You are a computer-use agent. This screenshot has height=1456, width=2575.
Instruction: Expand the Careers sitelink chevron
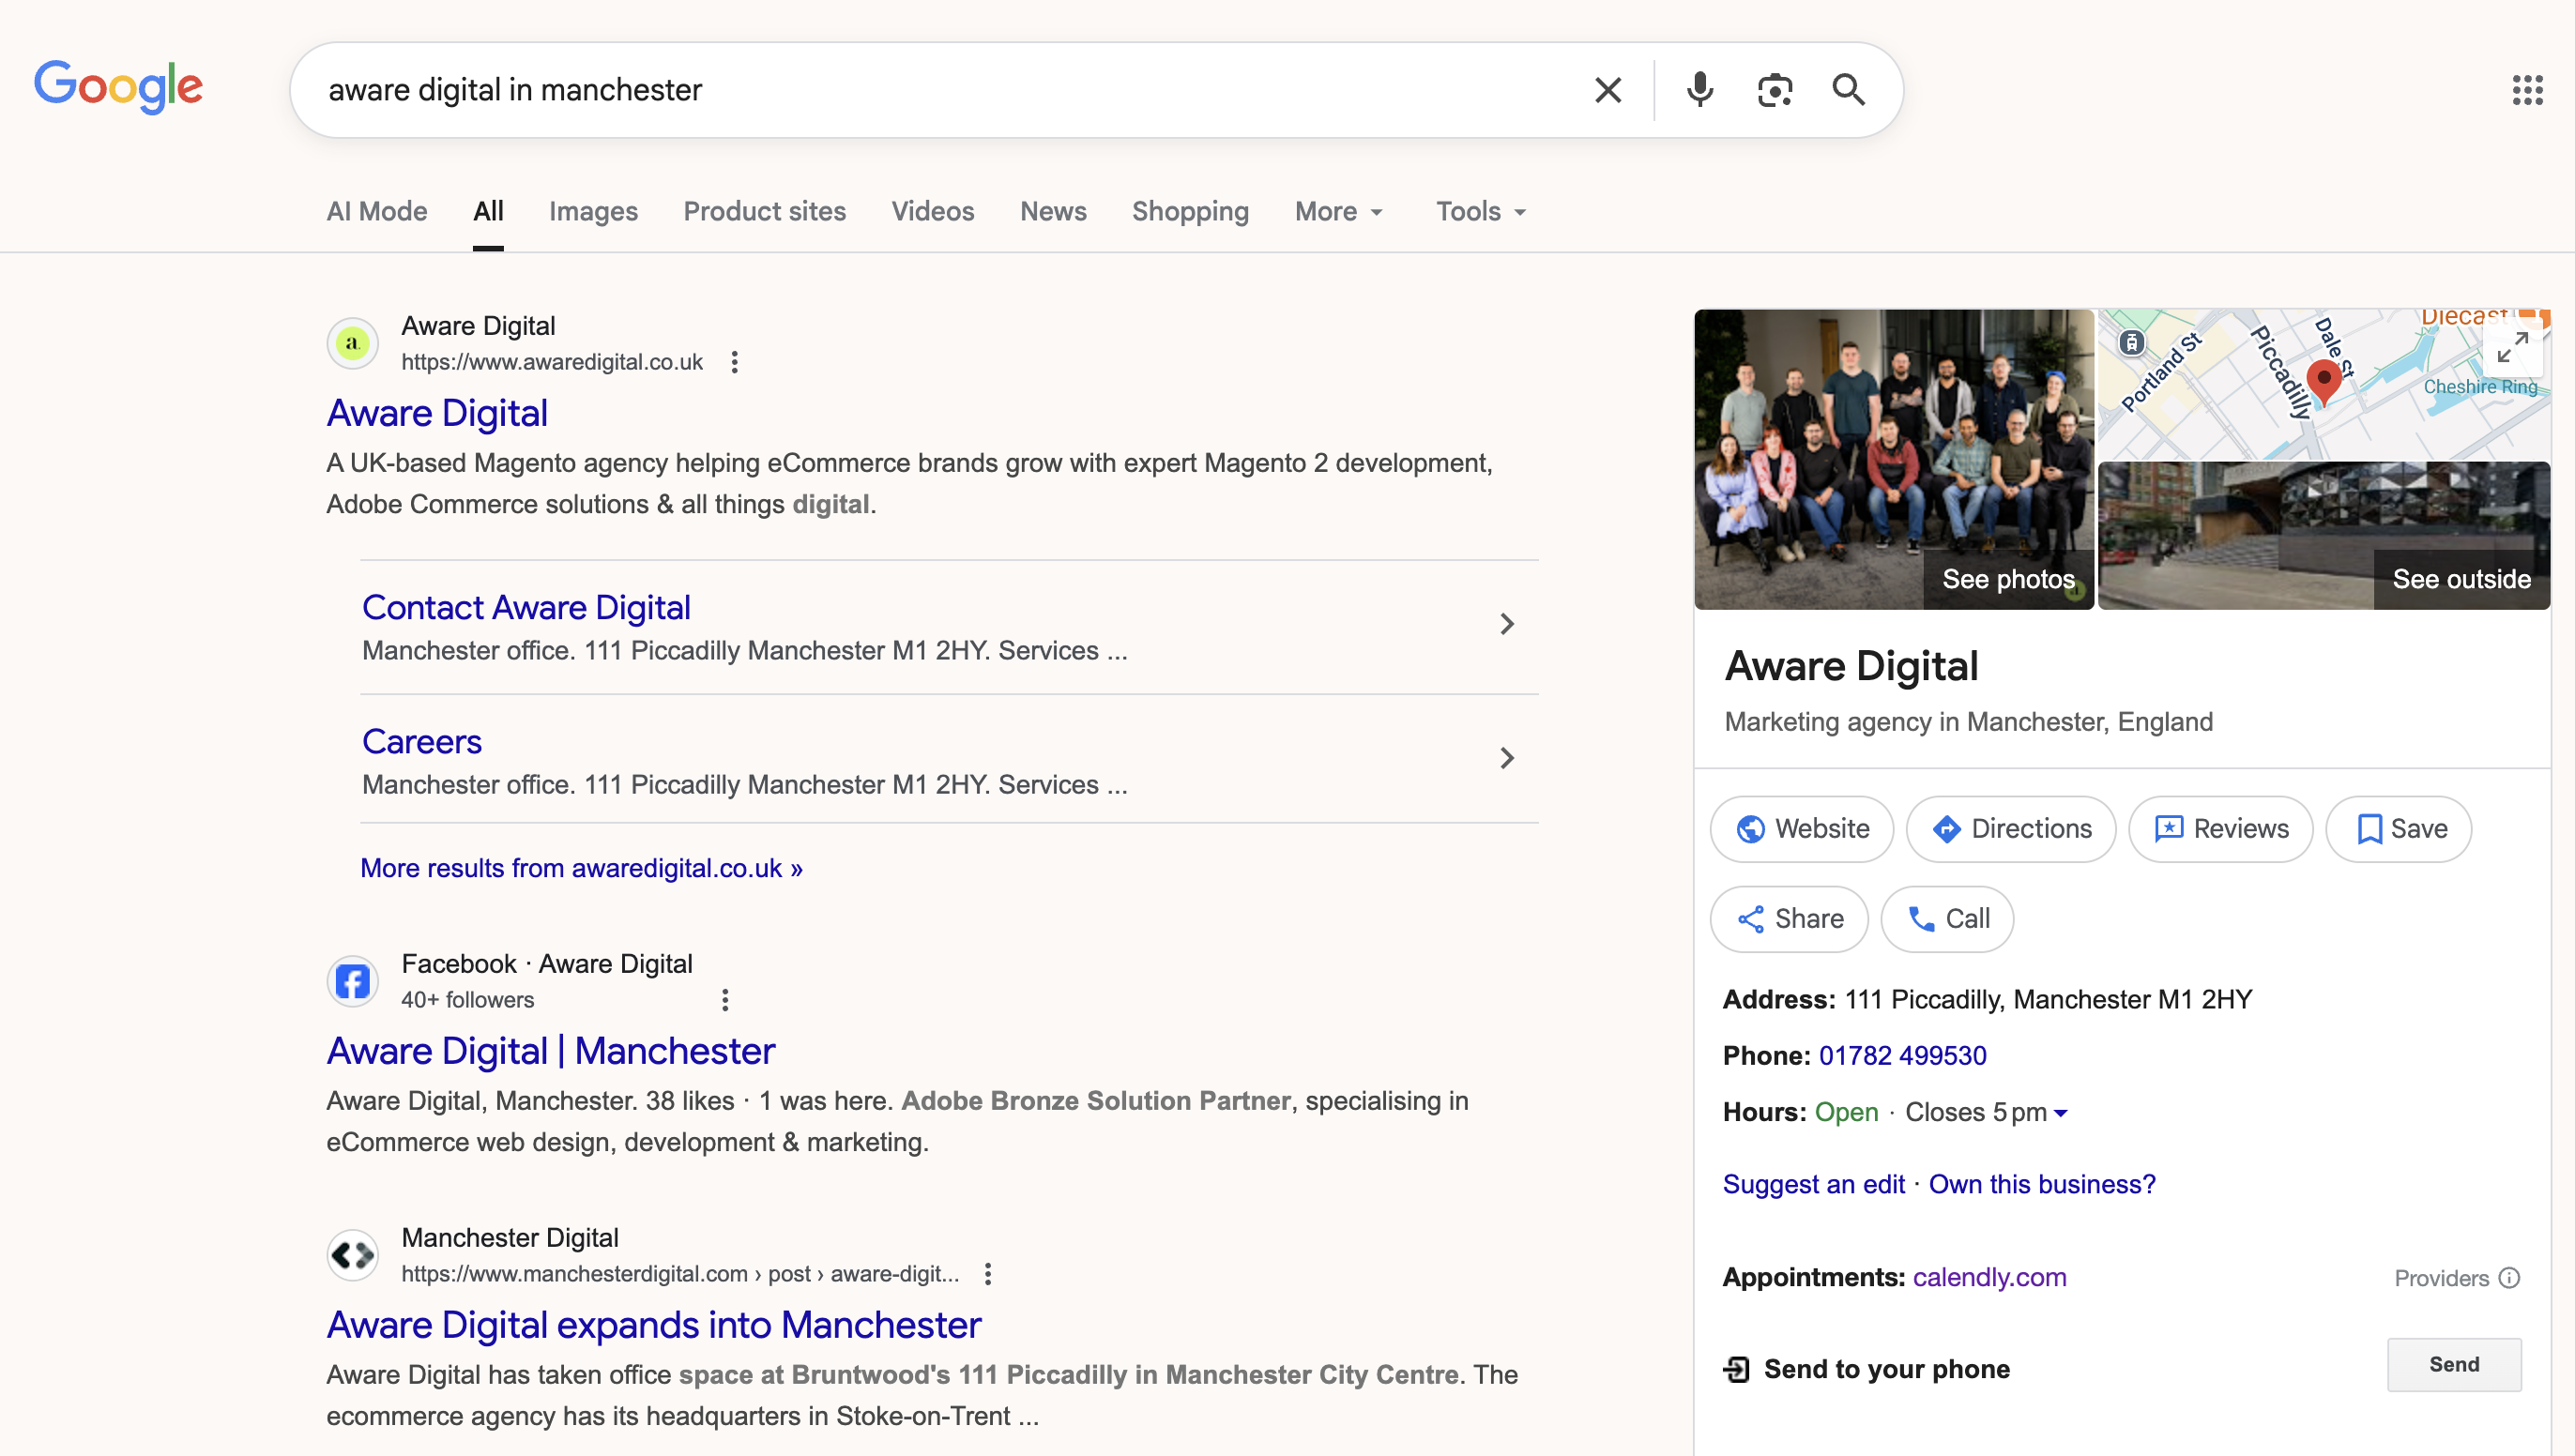point(1507,758)
